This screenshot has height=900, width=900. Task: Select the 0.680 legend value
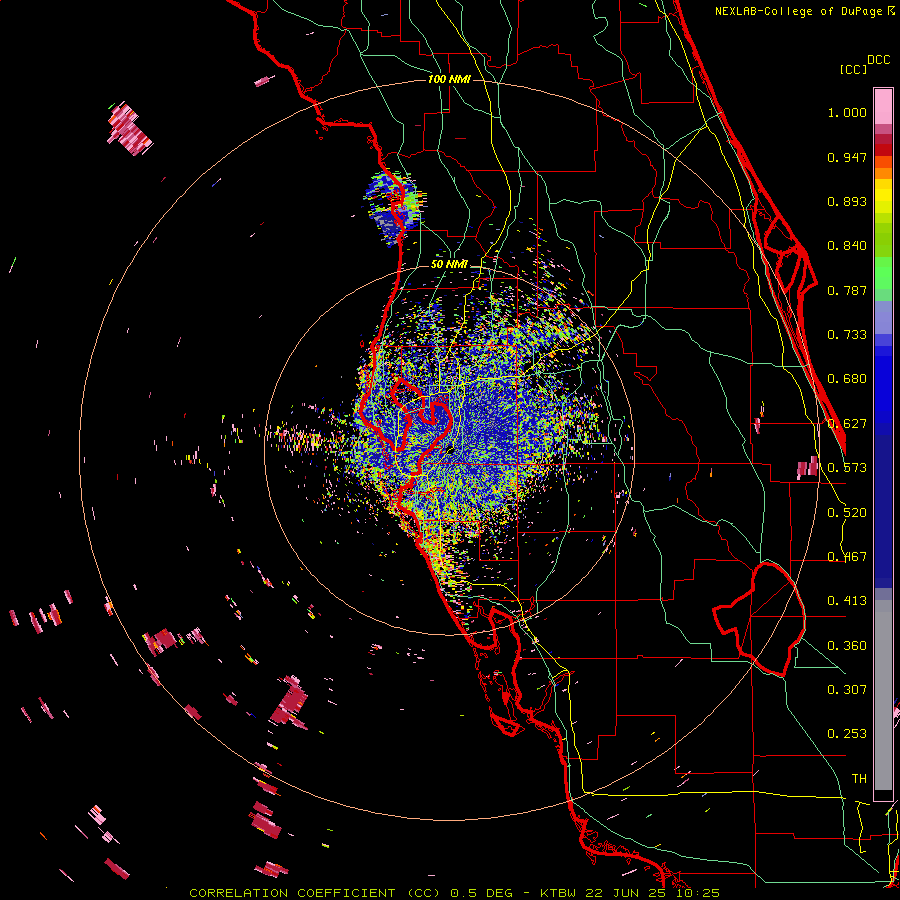847,379
